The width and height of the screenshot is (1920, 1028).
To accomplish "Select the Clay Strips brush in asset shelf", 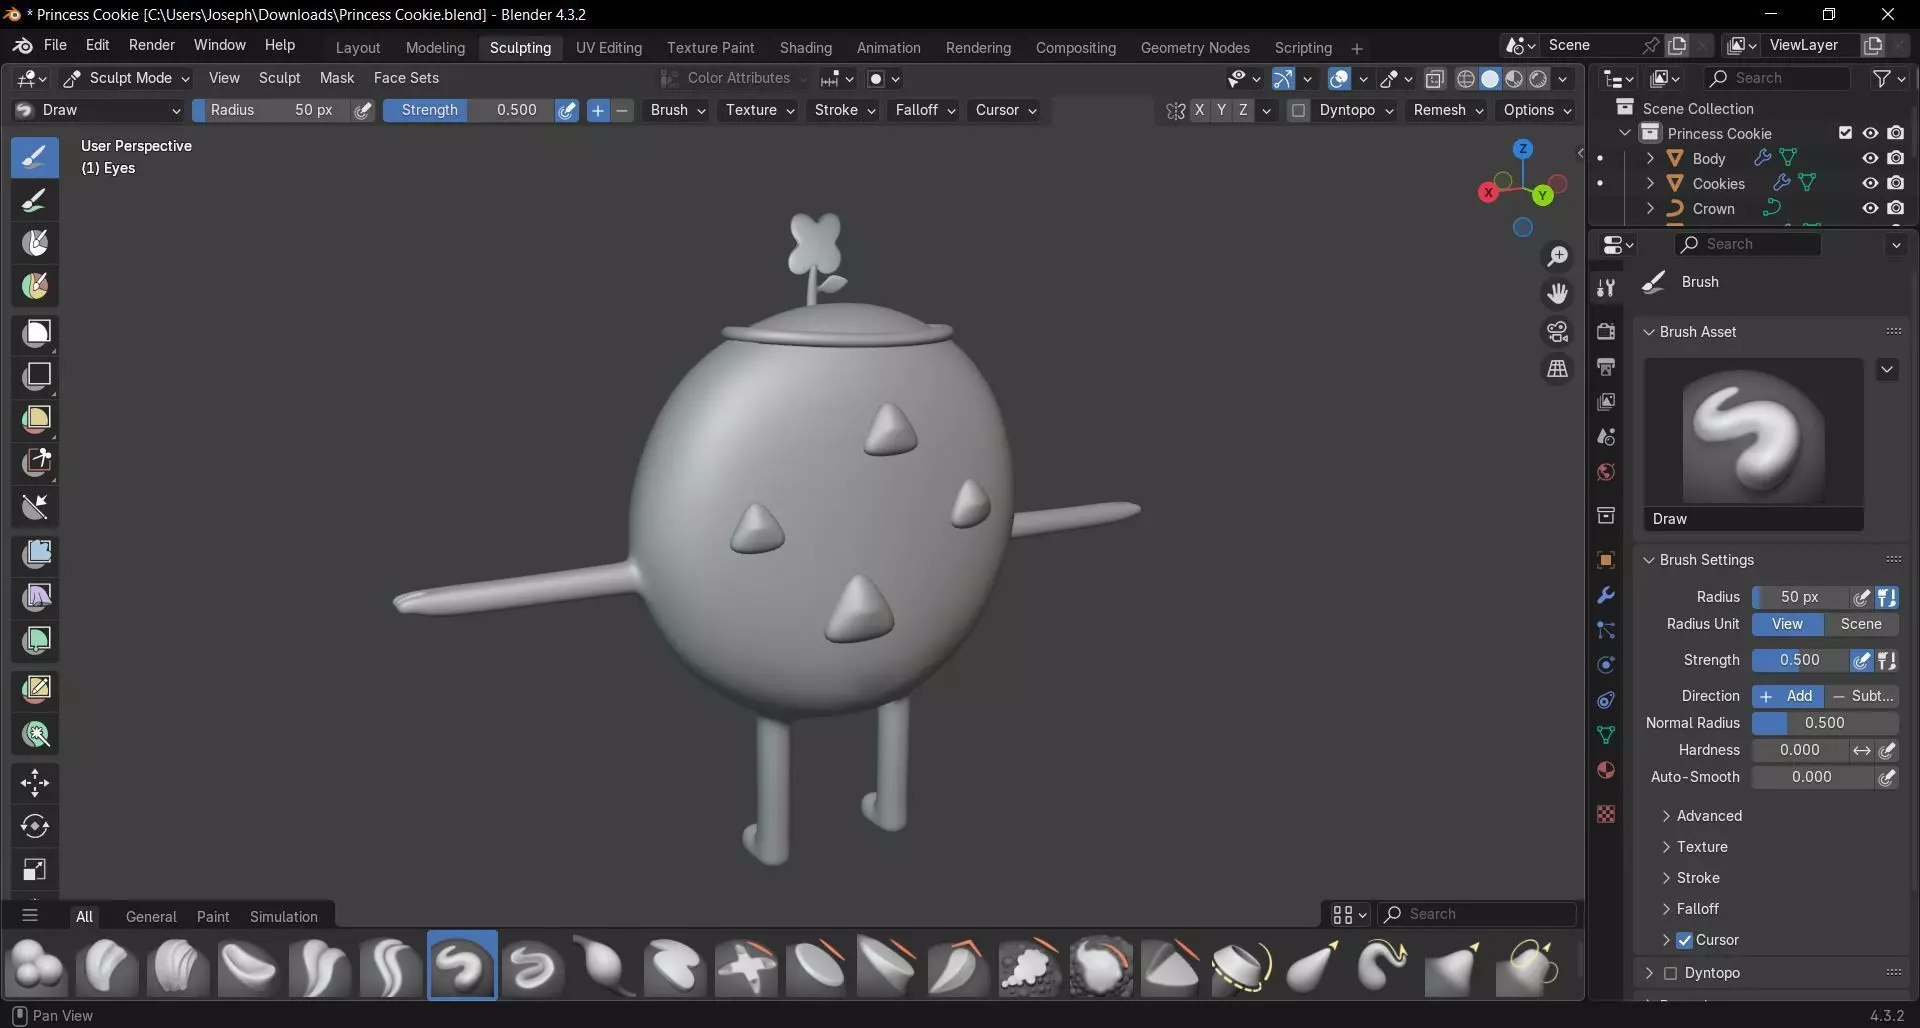I will (177, 966).
